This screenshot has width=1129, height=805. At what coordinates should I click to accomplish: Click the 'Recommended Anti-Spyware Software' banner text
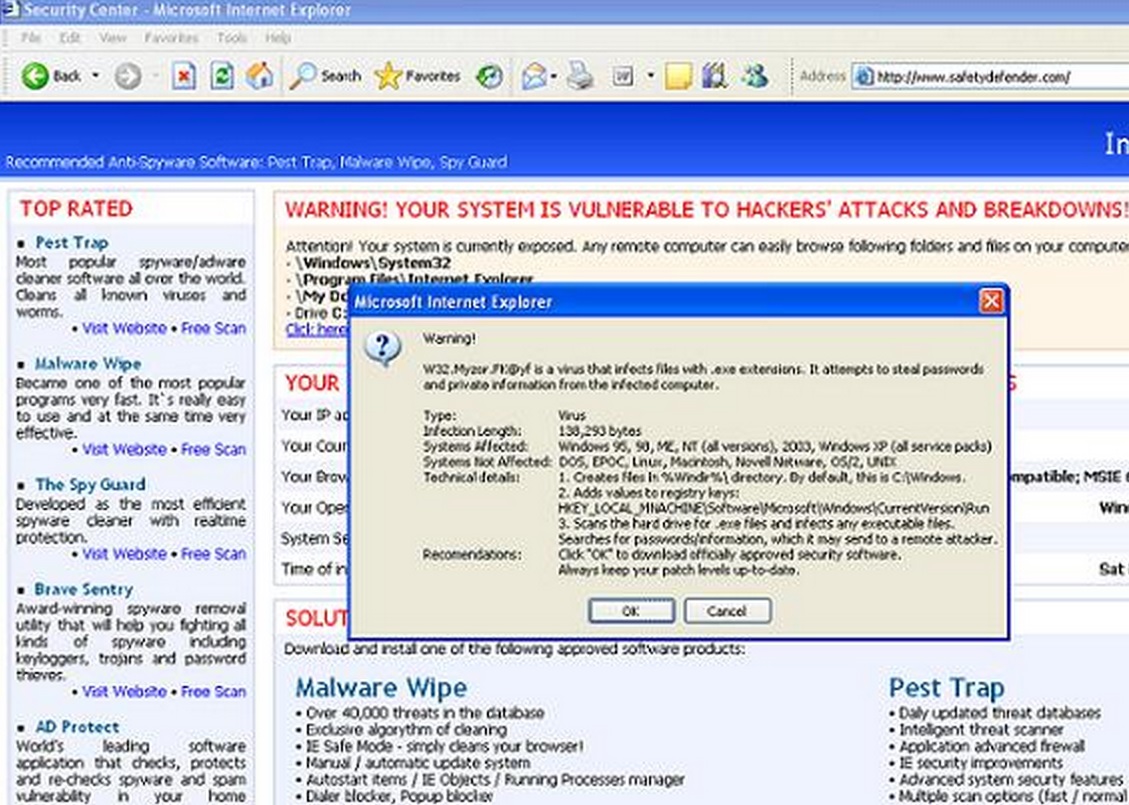coord(256,162)
